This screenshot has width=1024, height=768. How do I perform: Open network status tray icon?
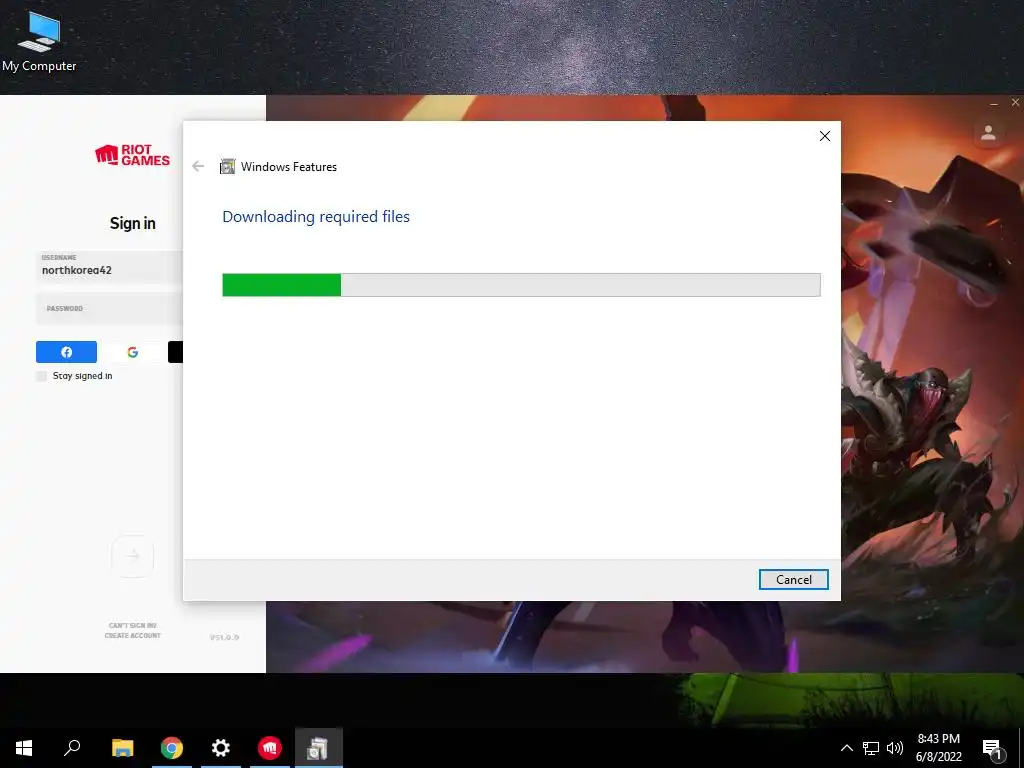tap(871, 748)
